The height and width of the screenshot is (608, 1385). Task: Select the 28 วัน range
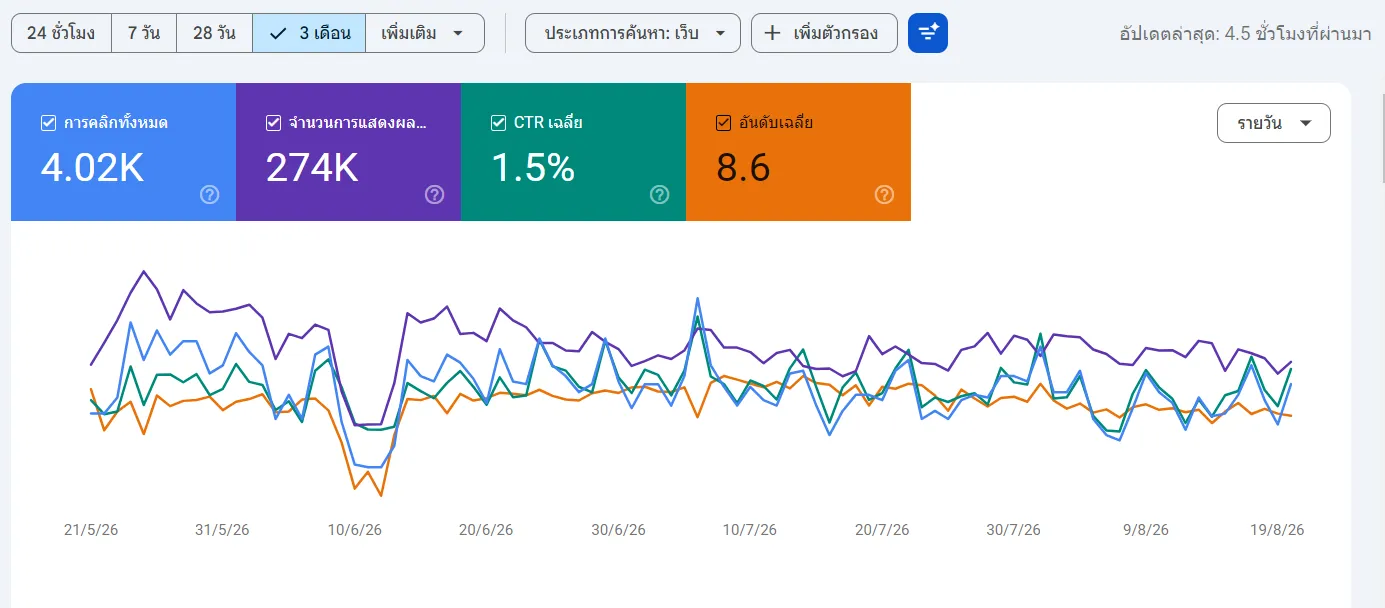pyautogui.click(x=214, y=33)
